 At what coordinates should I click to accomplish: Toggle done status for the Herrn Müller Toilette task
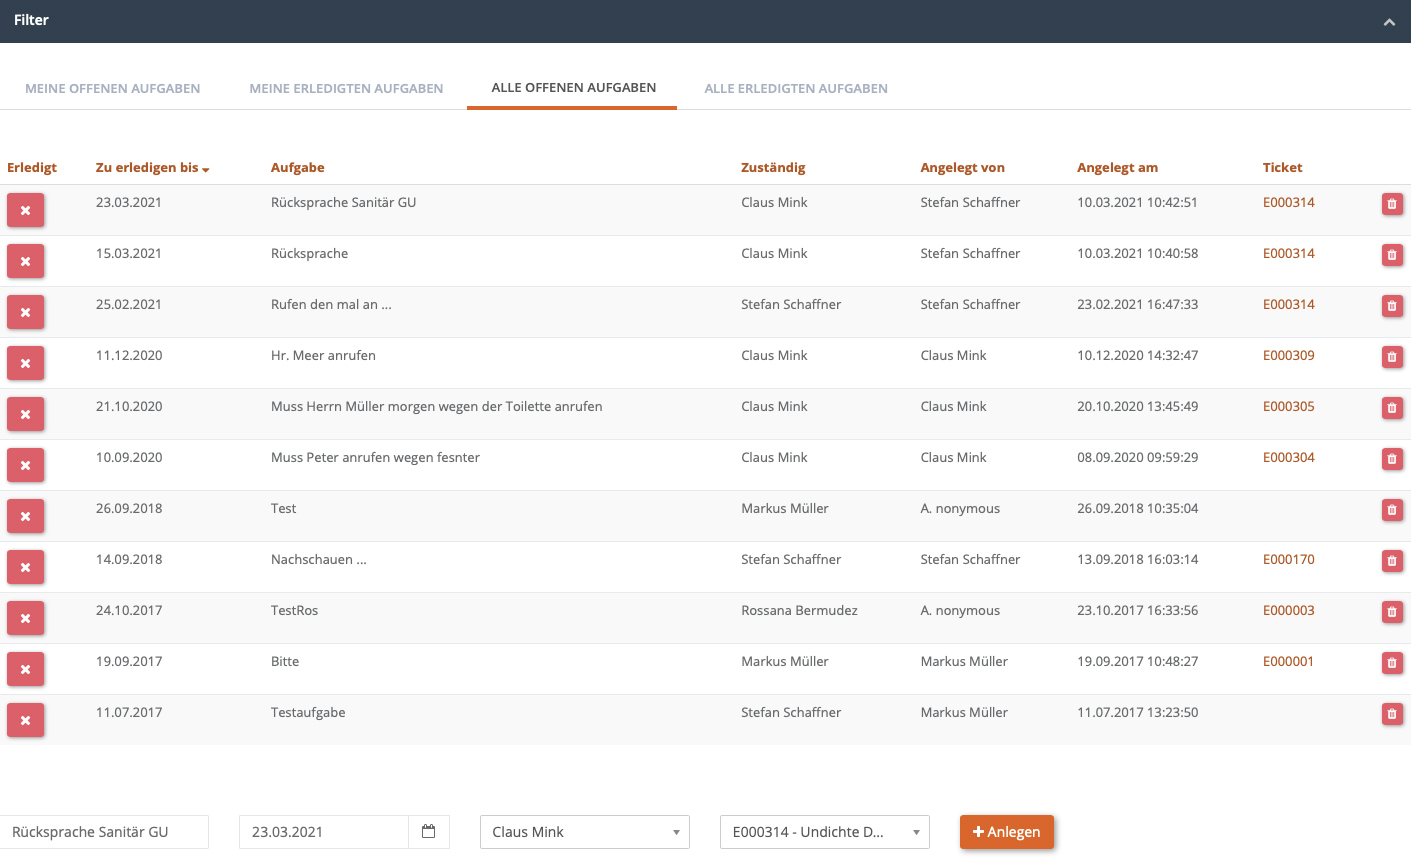(26, 415)
